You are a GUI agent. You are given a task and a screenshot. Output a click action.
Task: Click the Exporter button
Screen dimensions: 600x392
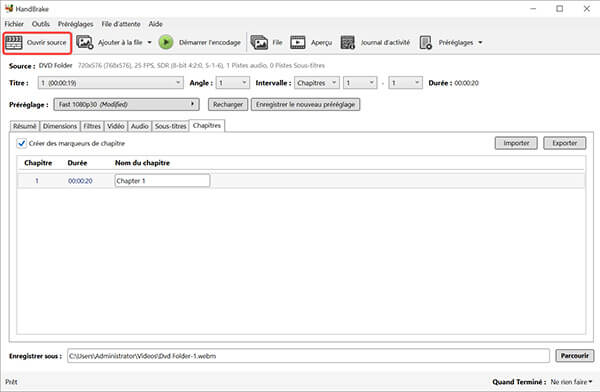click(564, 143)
